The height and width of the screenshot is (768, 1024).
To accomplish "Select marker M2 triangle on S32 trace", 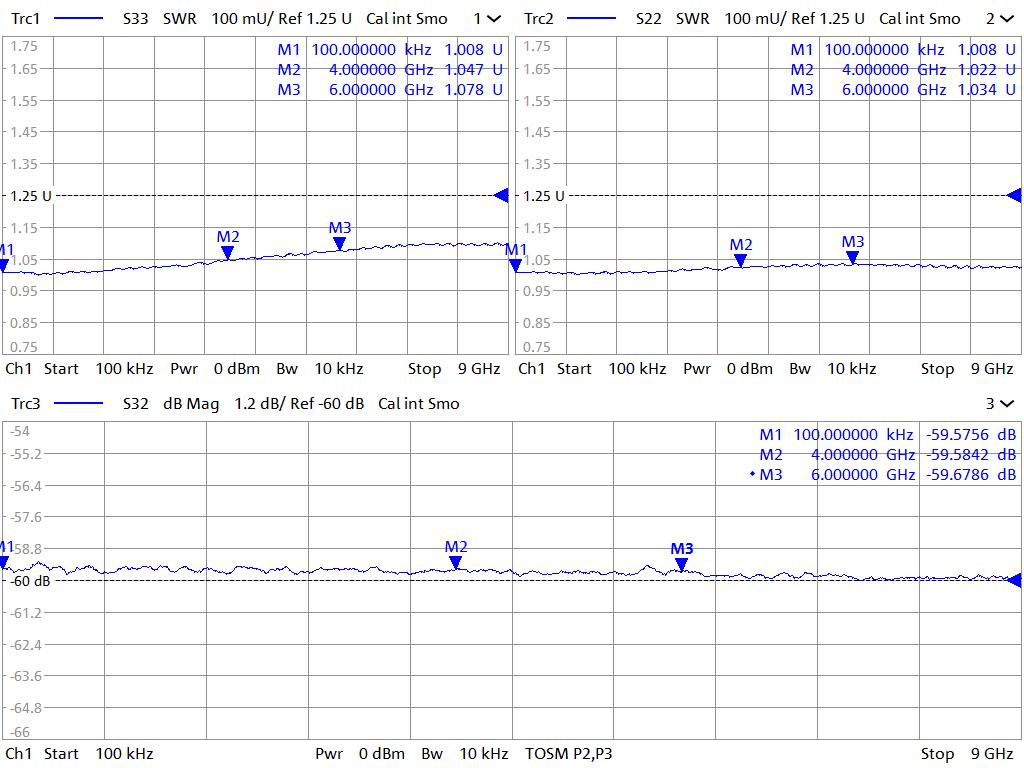I will click(456, 562).
